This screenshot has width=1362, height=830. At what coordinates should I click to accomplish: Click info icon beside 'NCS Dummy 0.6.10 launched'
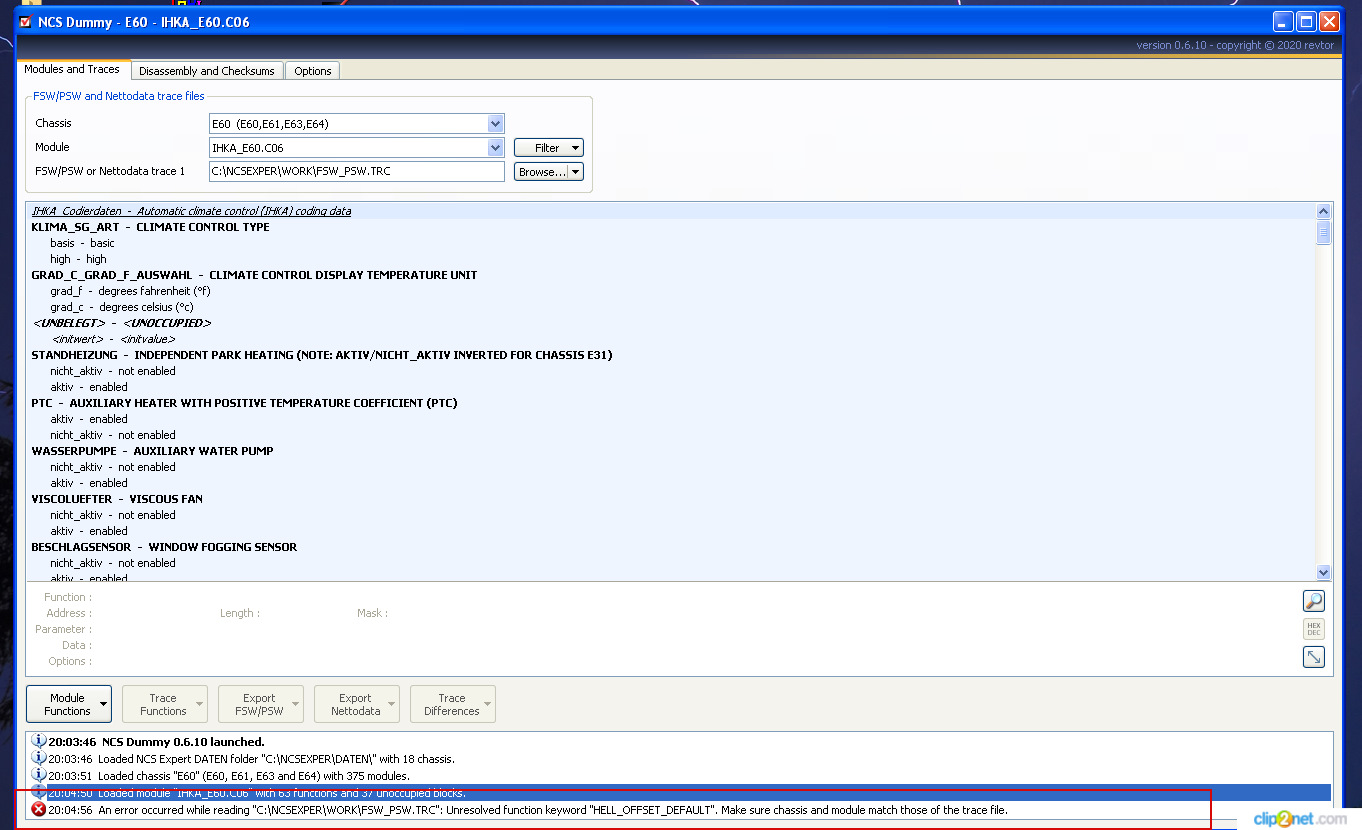(39, 742)
